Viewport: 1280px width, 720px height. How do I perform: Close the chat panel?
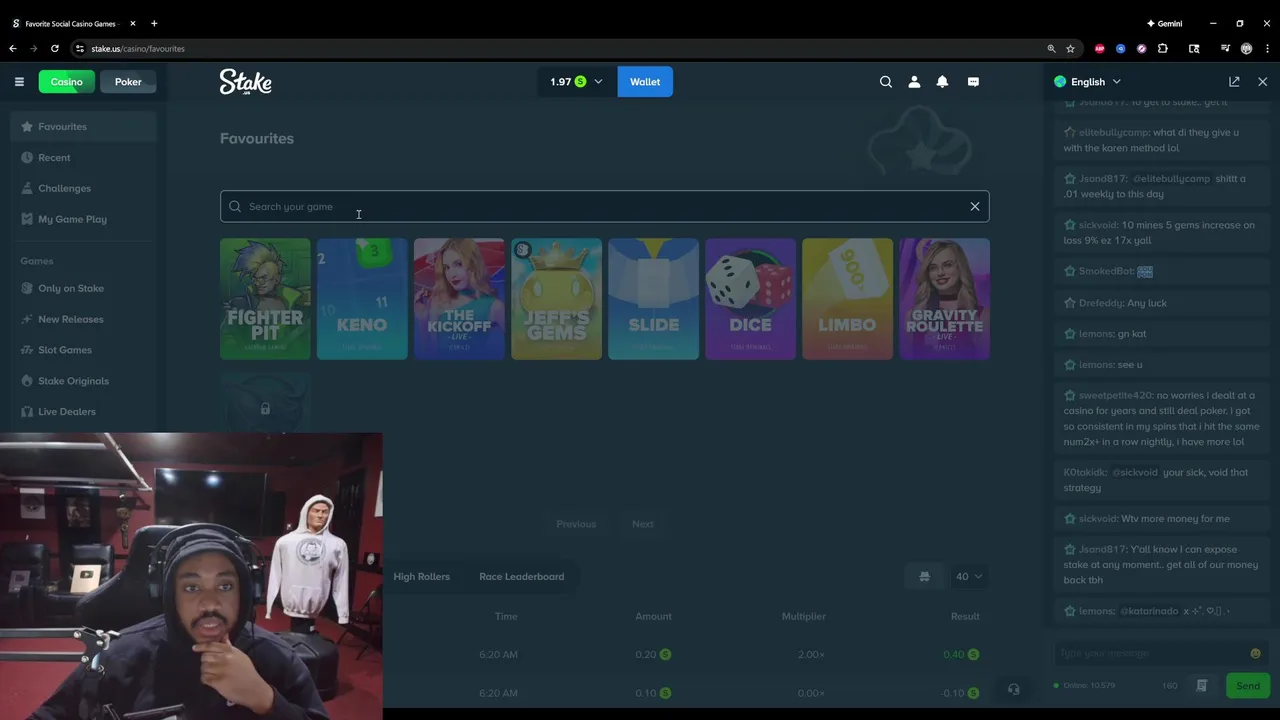(x=1262, y=82)
